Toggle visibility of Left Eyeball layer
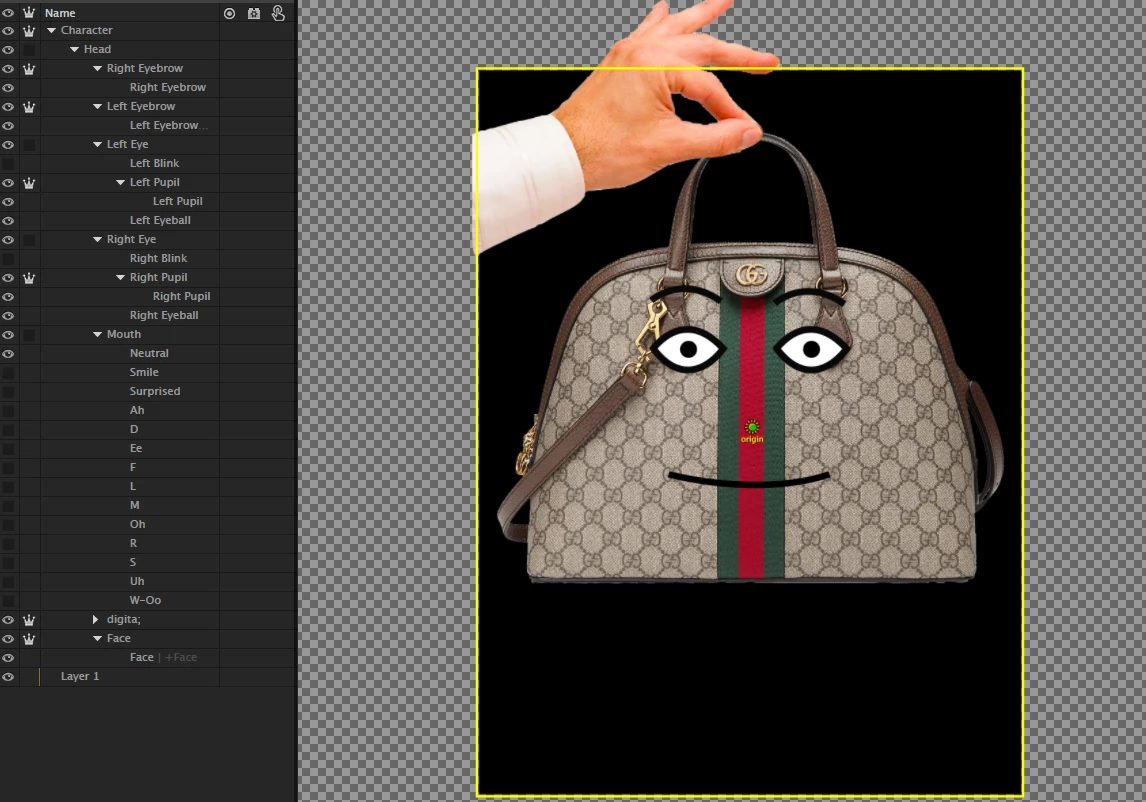Viewport: 1146px width, 802px height. (8, 221)
